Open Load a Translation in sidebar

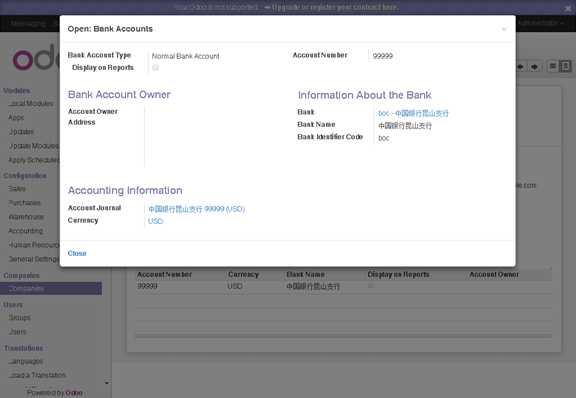point(37,375)
